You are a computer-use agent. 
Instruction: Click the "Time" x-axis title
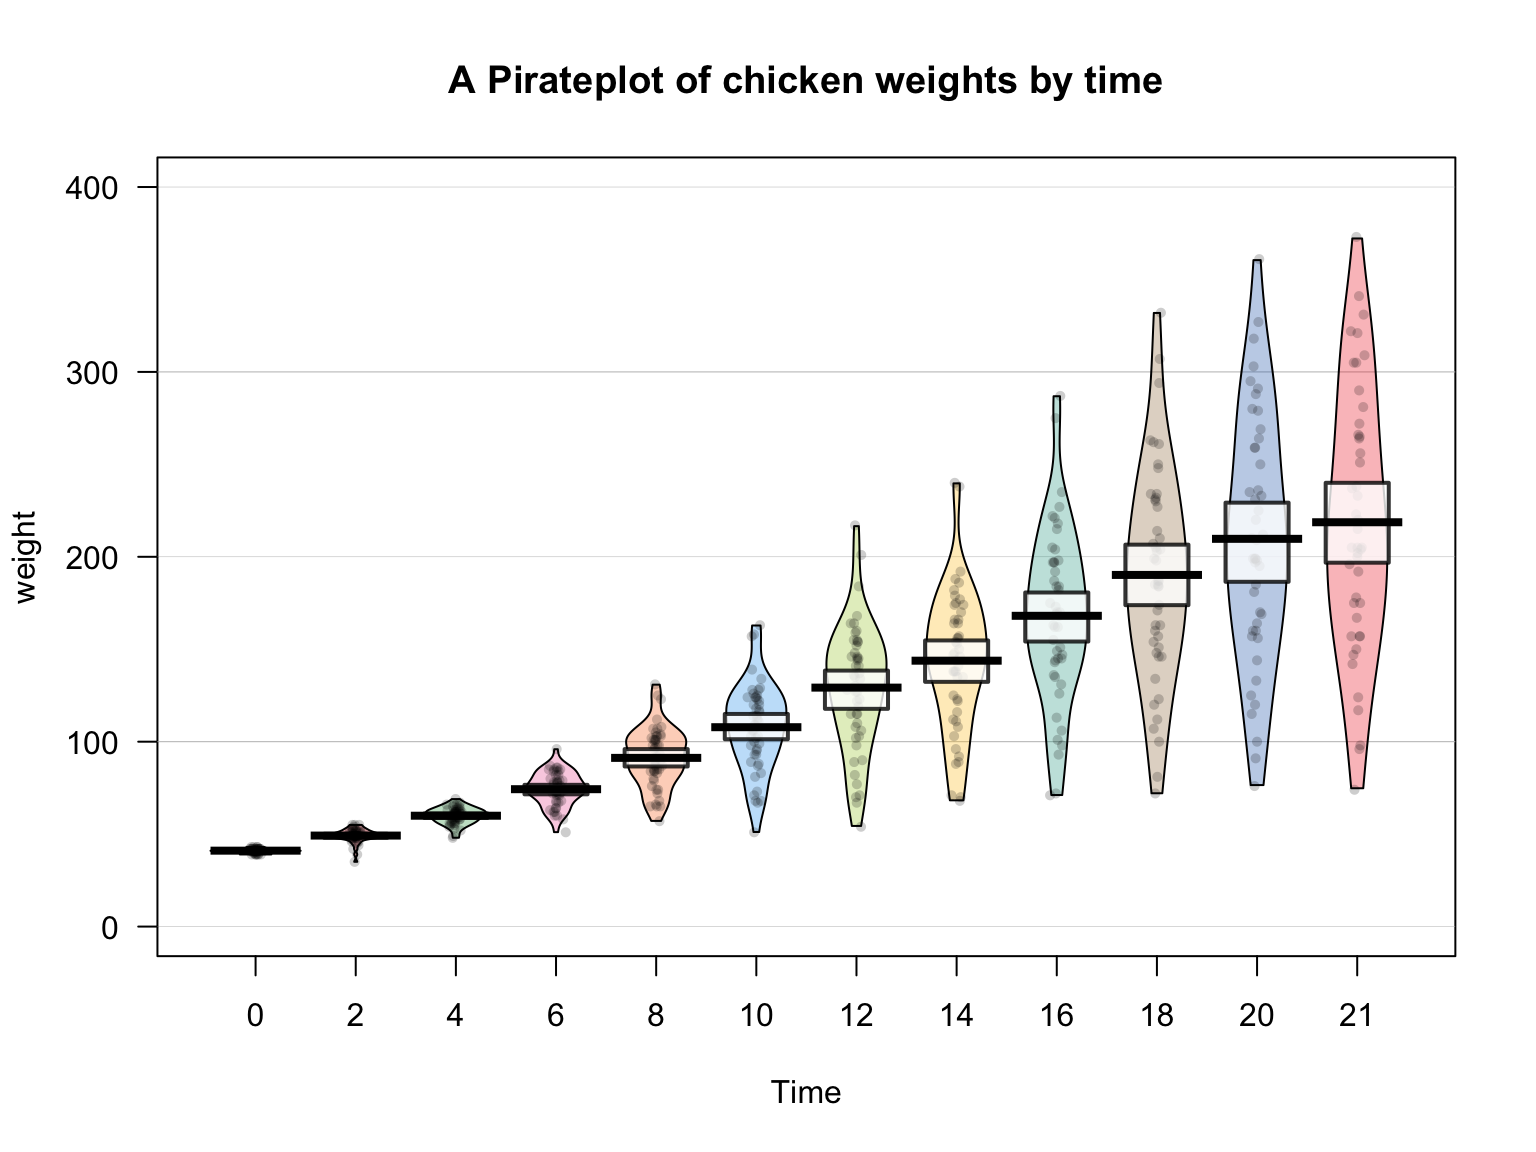(x=805, y=1093)
